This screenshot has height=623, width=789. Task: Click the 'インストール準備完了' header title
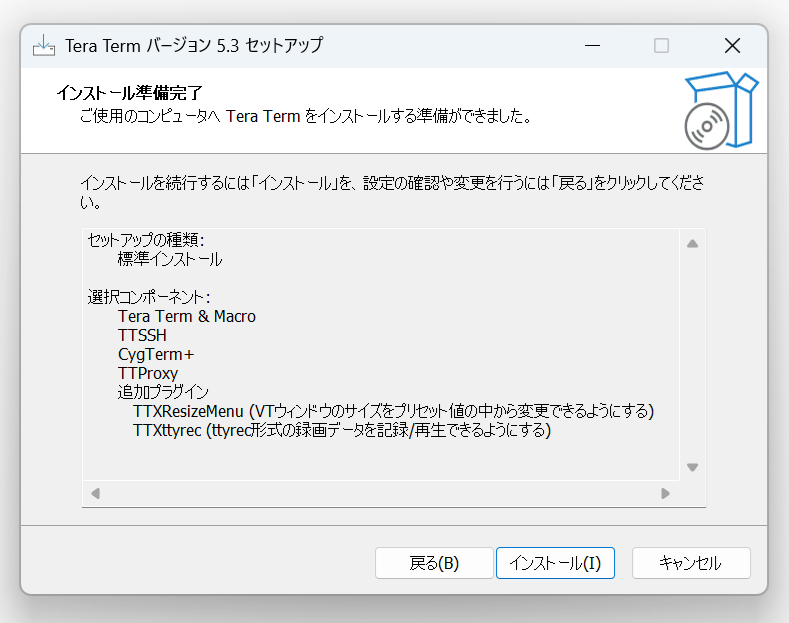pos(129,93)
